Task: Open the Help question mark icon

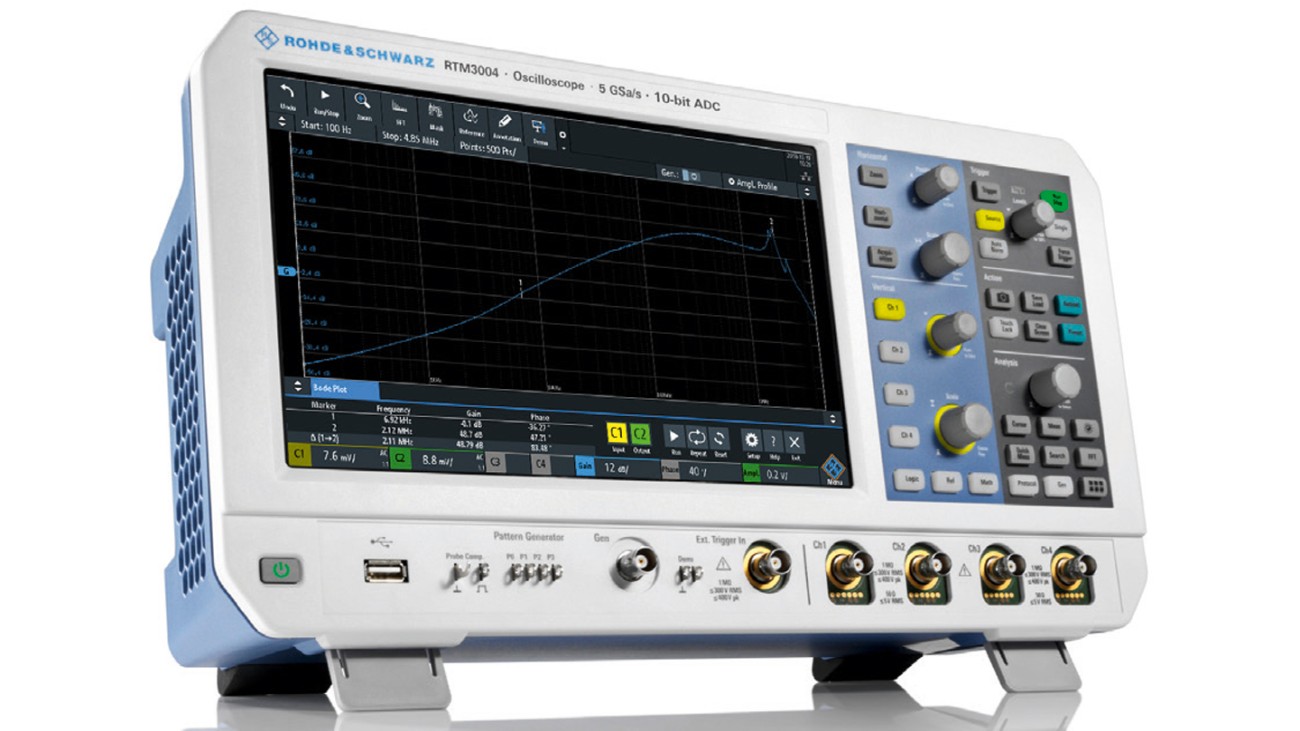Action: pyautogui.click(x=774, y=442)
